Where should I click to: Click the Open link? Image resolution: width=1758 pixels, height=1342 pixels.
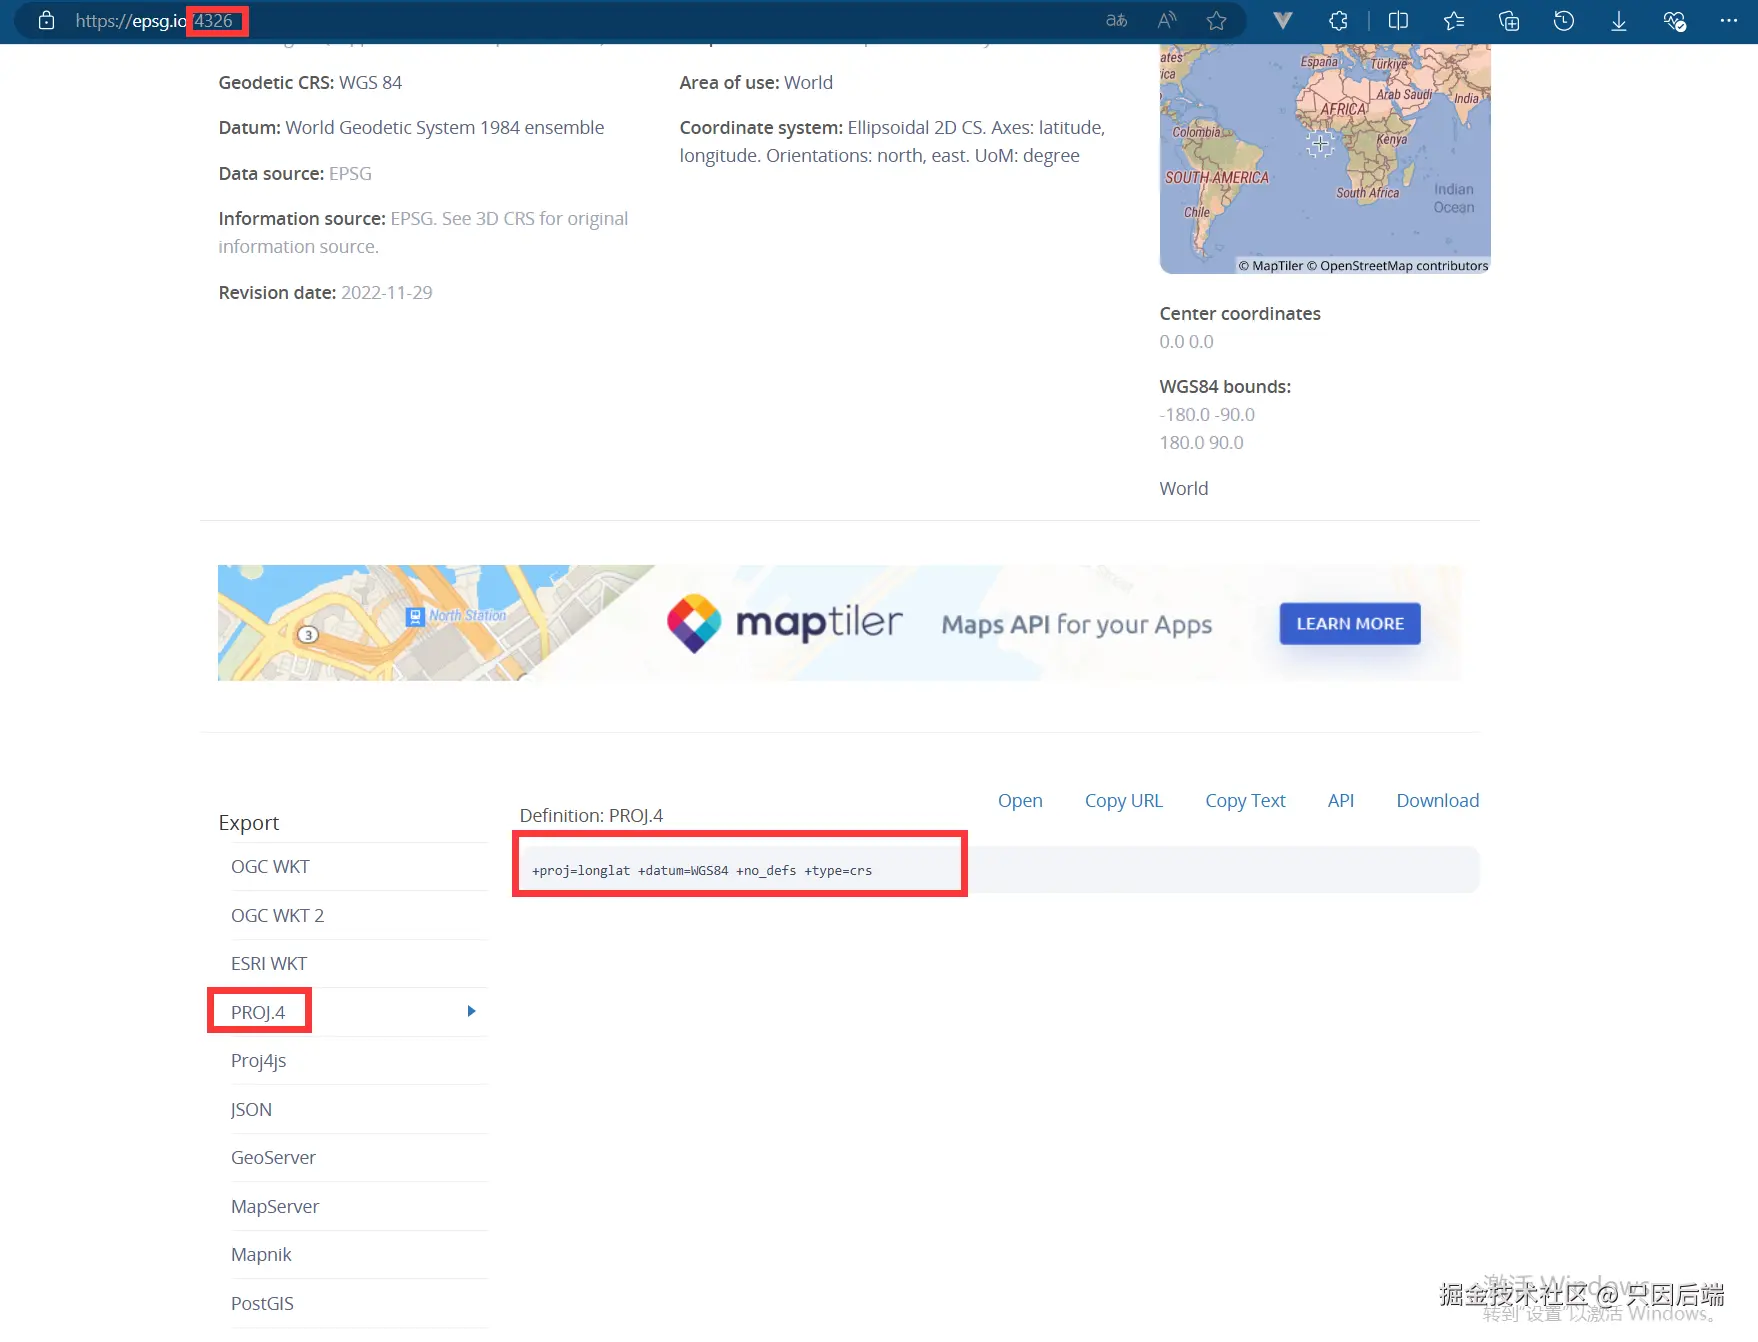1020,801
